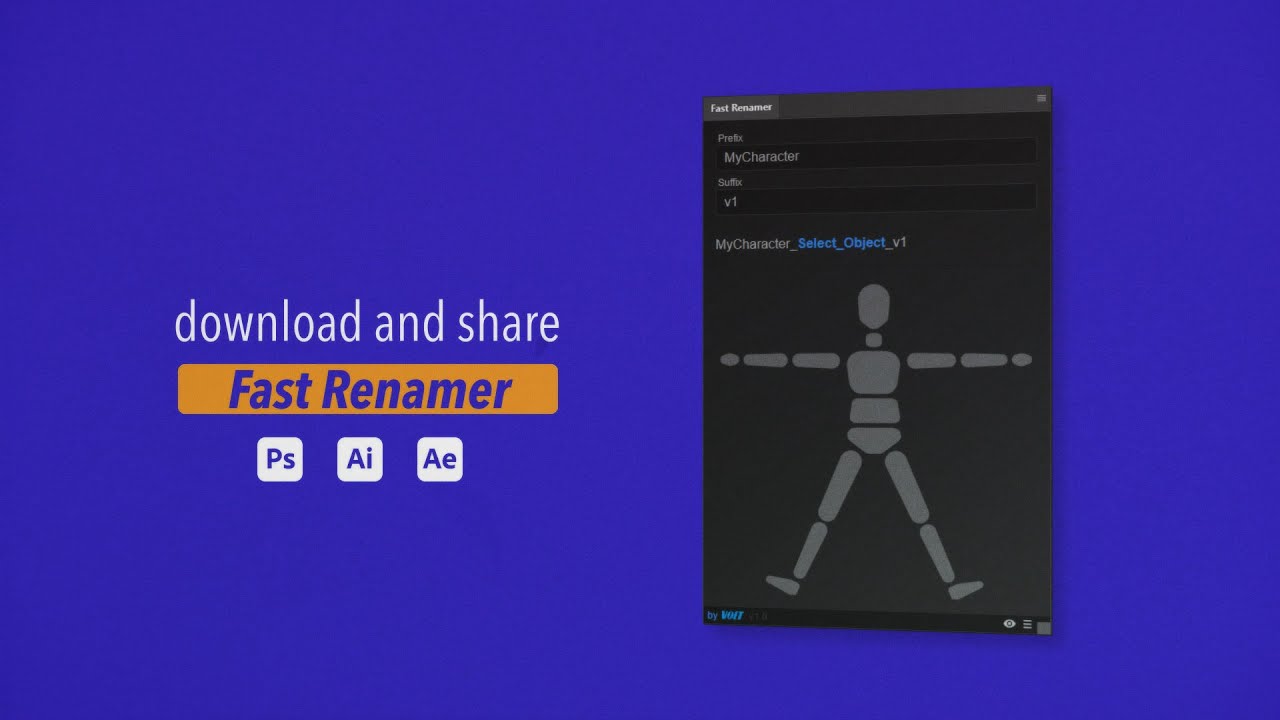Select the hand at the far left of figure
Viewport: 1280px width, 720px height.
730,359
